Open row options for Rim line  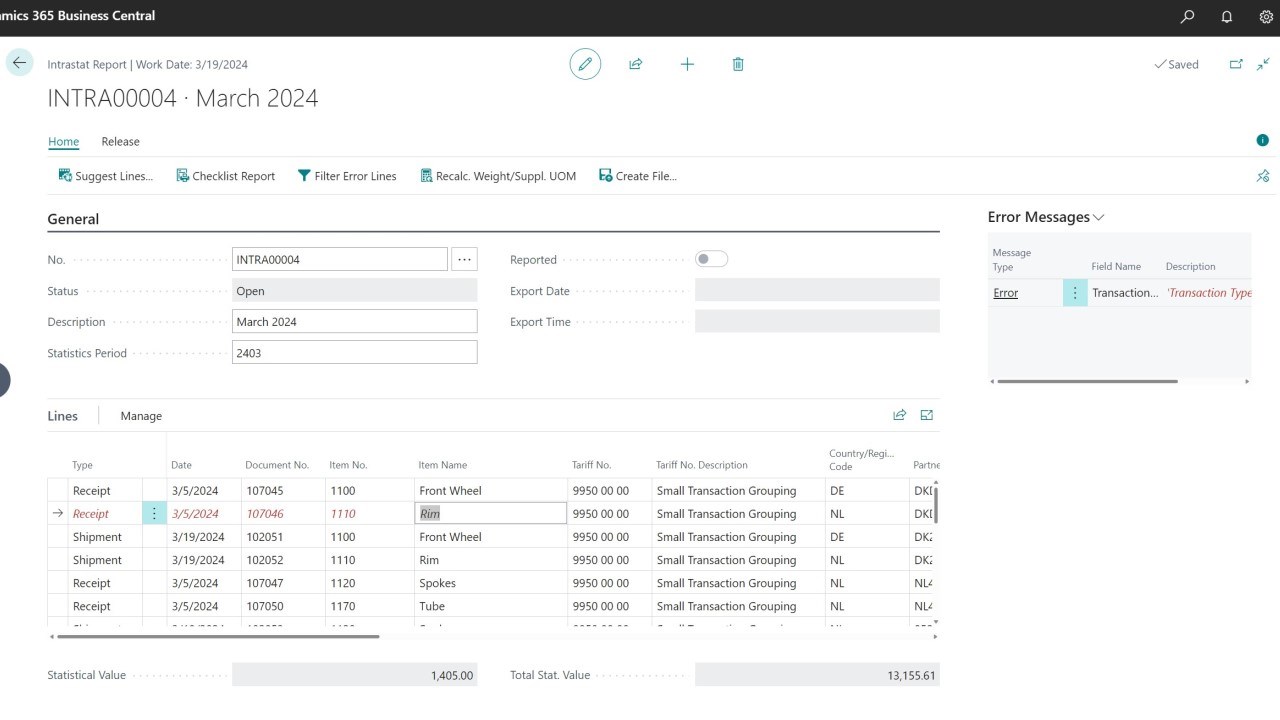point(154,514)
